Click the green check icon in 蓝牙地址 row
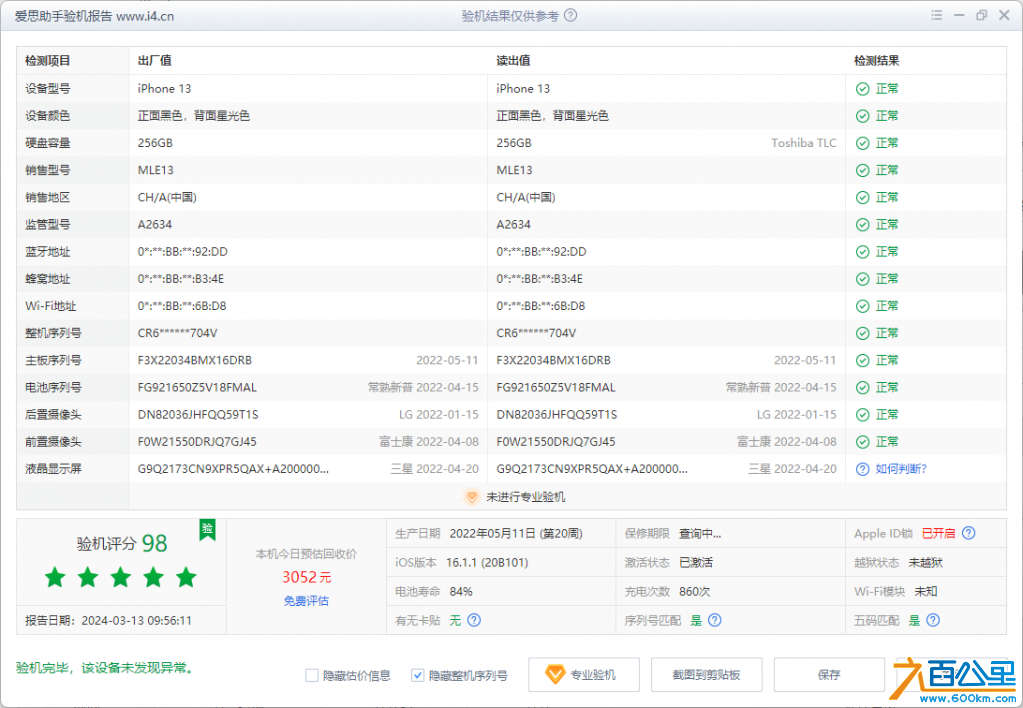1023x708 pixels. pyautogui.click(x=863, y=252)
